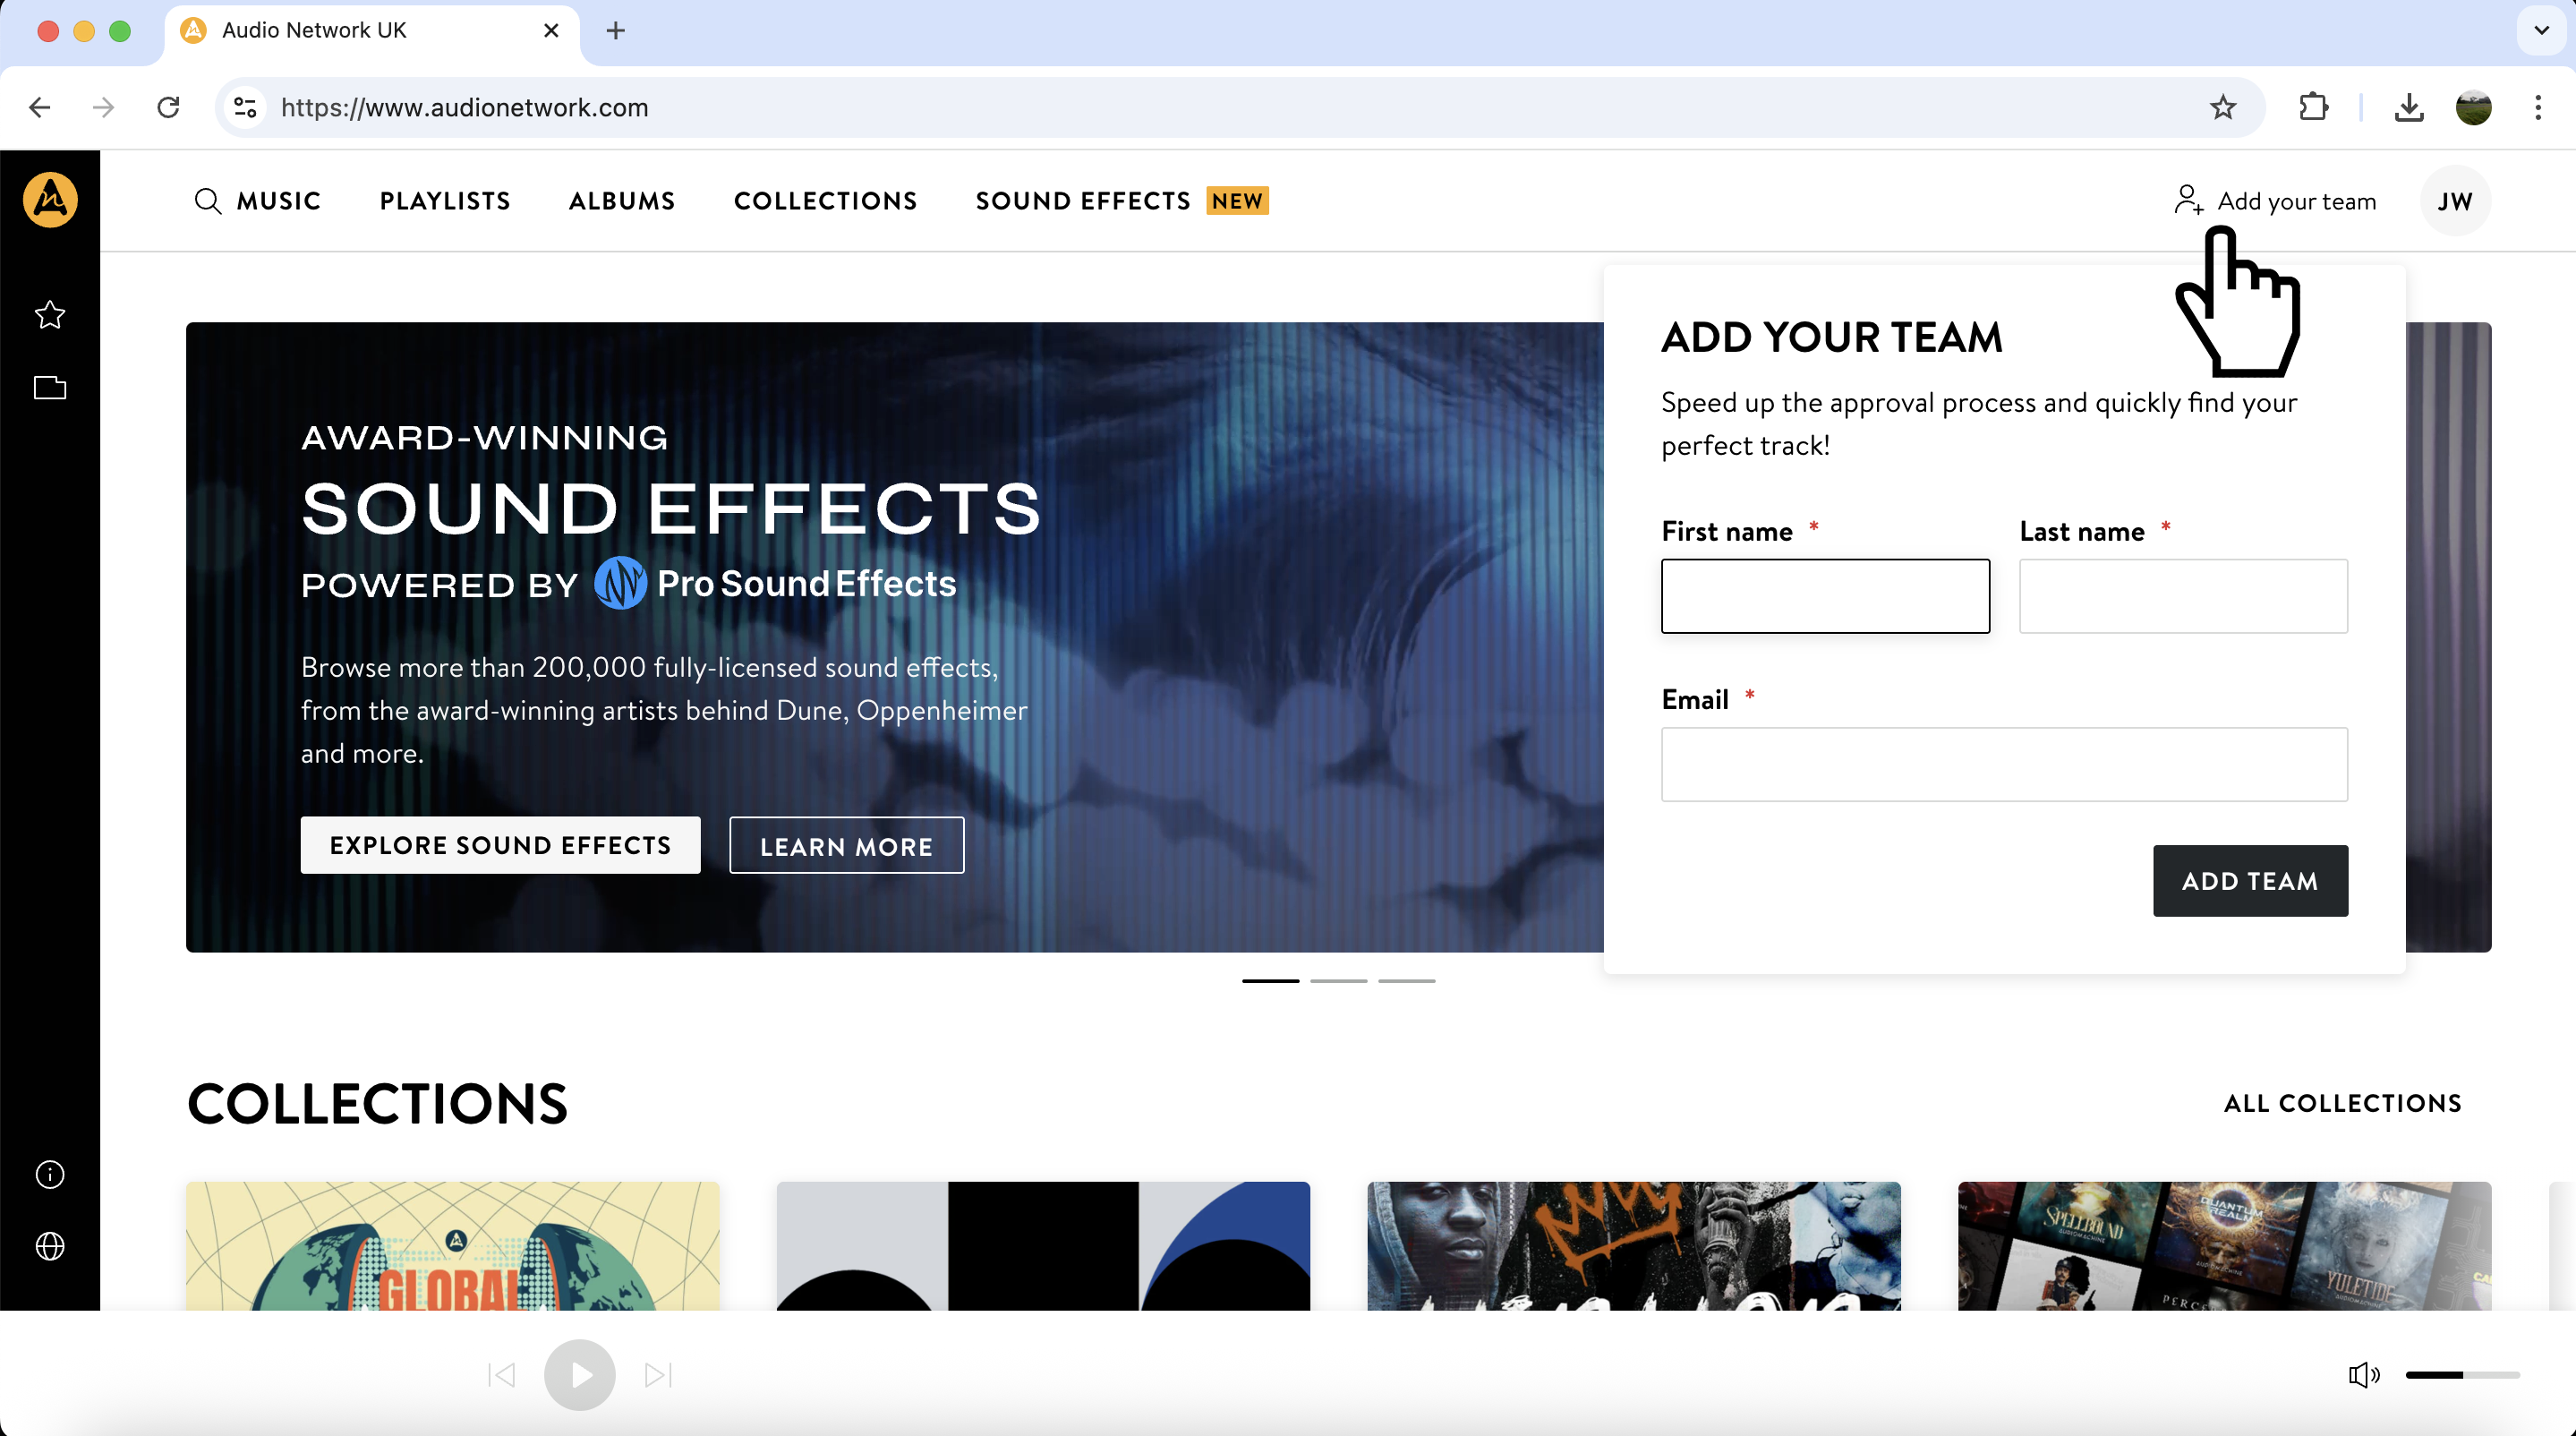This screenshot has height=1436, width=2576.
Task: Open projects folder icon in the sidebar
Action: coord(50,388)
